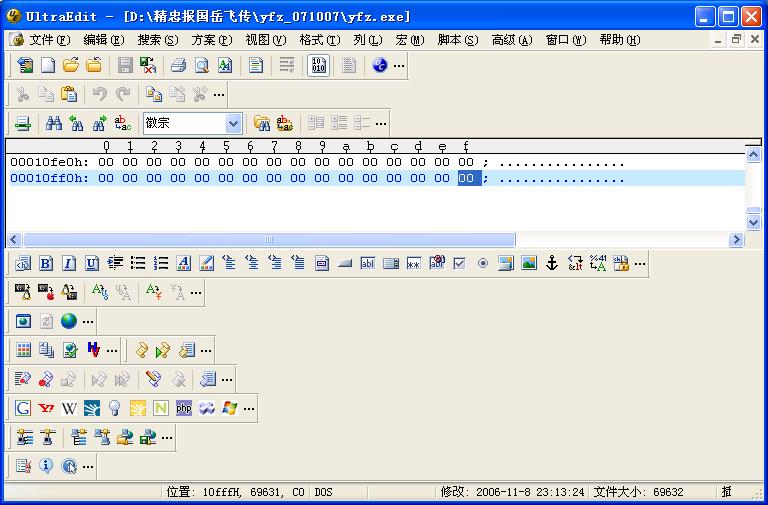
Task: Click the Find binoculars icon
Action: pos(54,123)
